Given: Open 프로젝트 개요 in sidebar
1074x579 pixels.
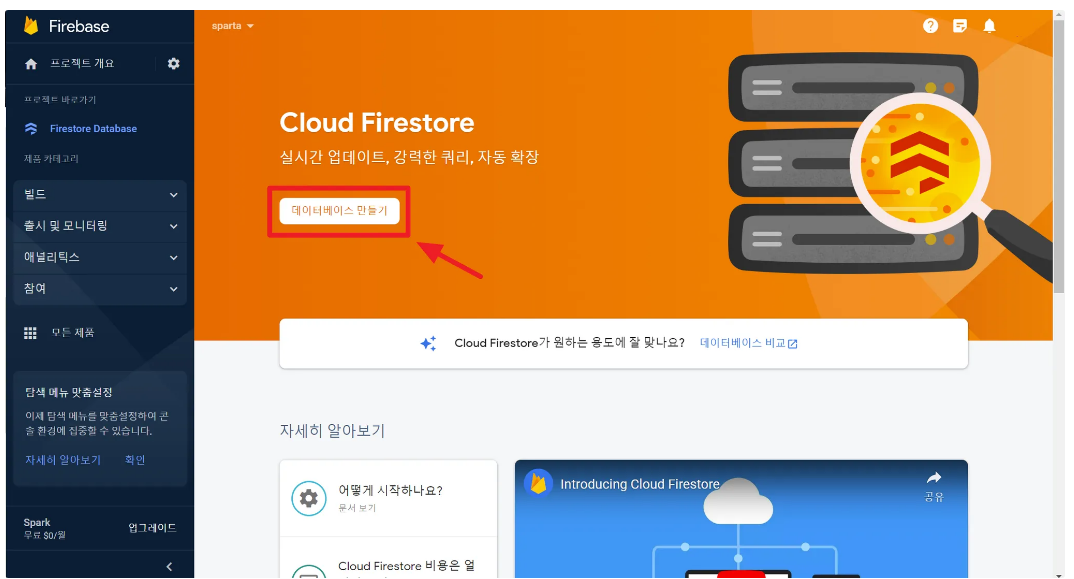Looking at the screenshot, I should 82,64.
